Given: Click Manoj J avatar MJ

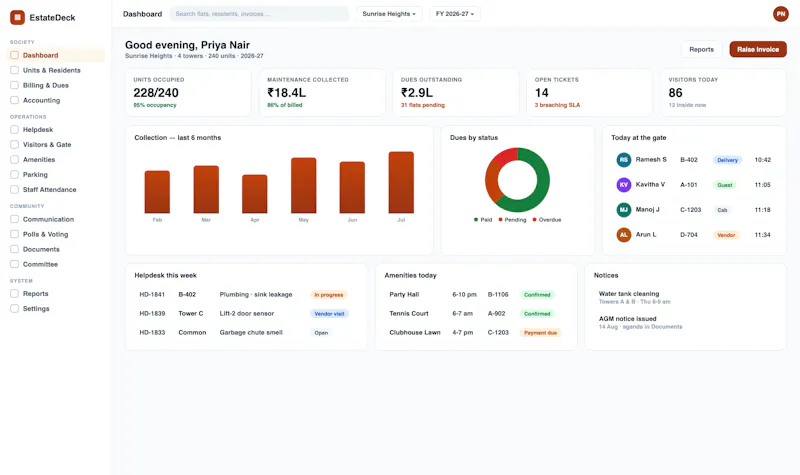Looking at the screenshot, I should click(x=623, y=210).
